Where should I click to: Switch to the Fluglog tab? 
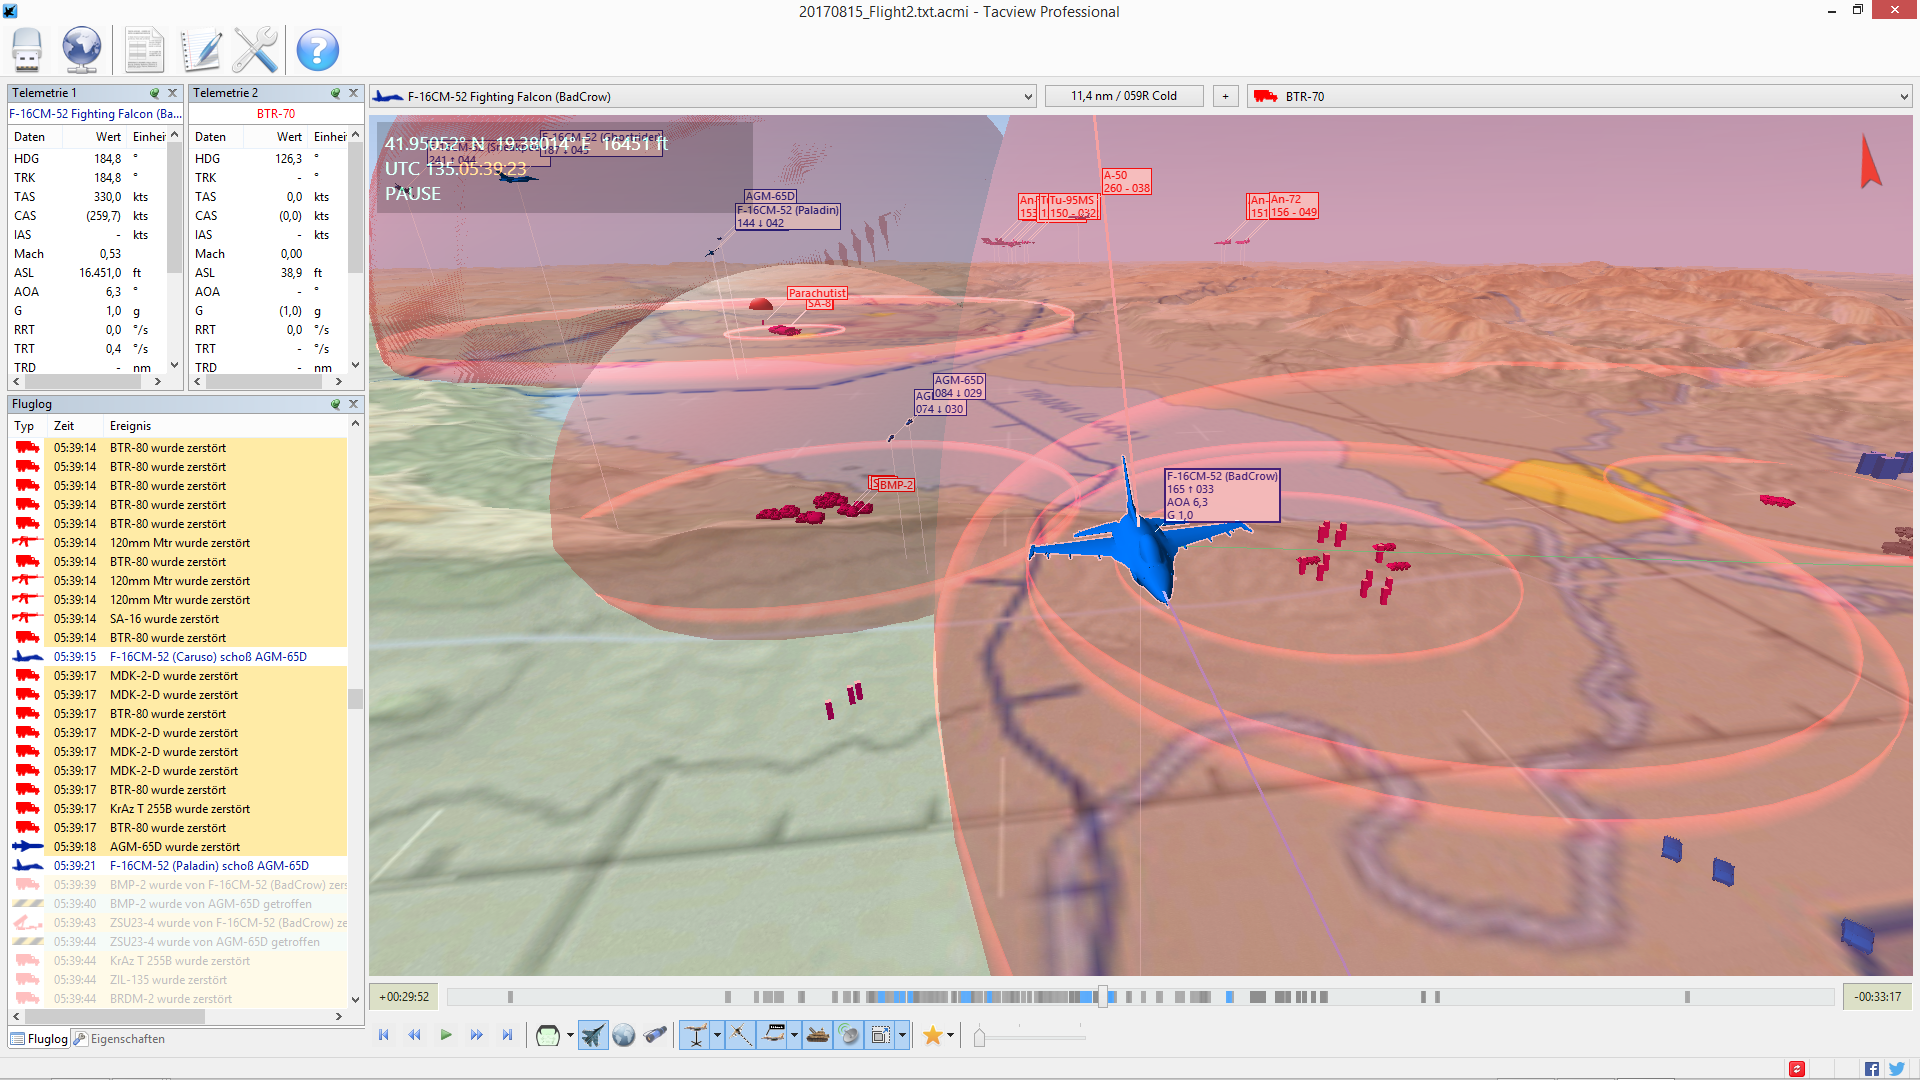tap(39, 1039)
